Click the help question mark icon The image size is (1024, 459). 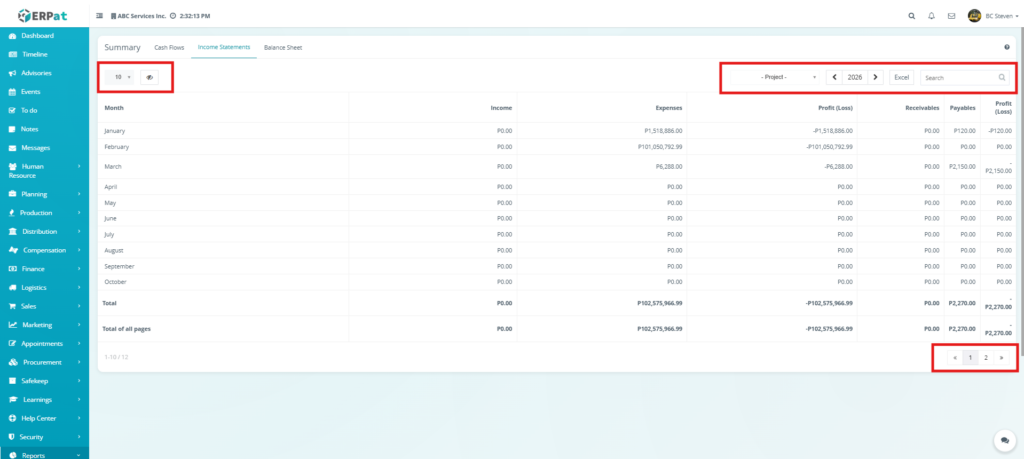point(1007,47)
